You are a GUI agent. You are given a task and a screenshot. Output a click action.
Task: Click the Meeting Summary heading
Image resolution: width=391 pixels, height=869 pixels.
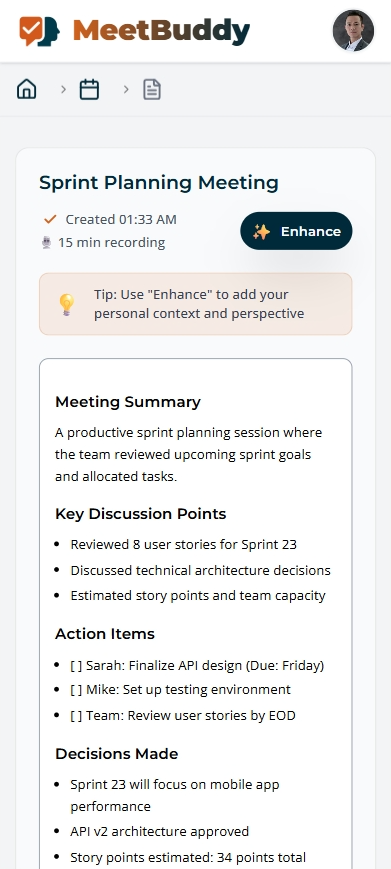click(128, 402)
